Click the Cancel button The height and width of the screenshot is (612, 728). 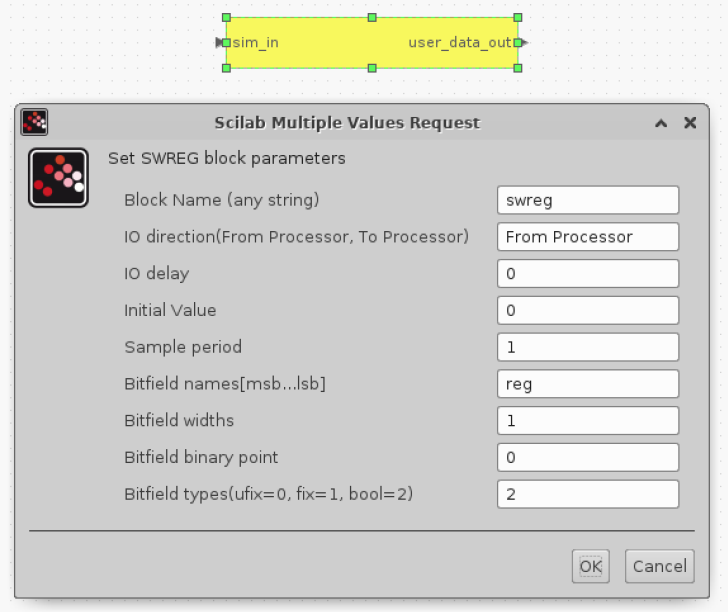pyautogui.click(x=660, y=566)
